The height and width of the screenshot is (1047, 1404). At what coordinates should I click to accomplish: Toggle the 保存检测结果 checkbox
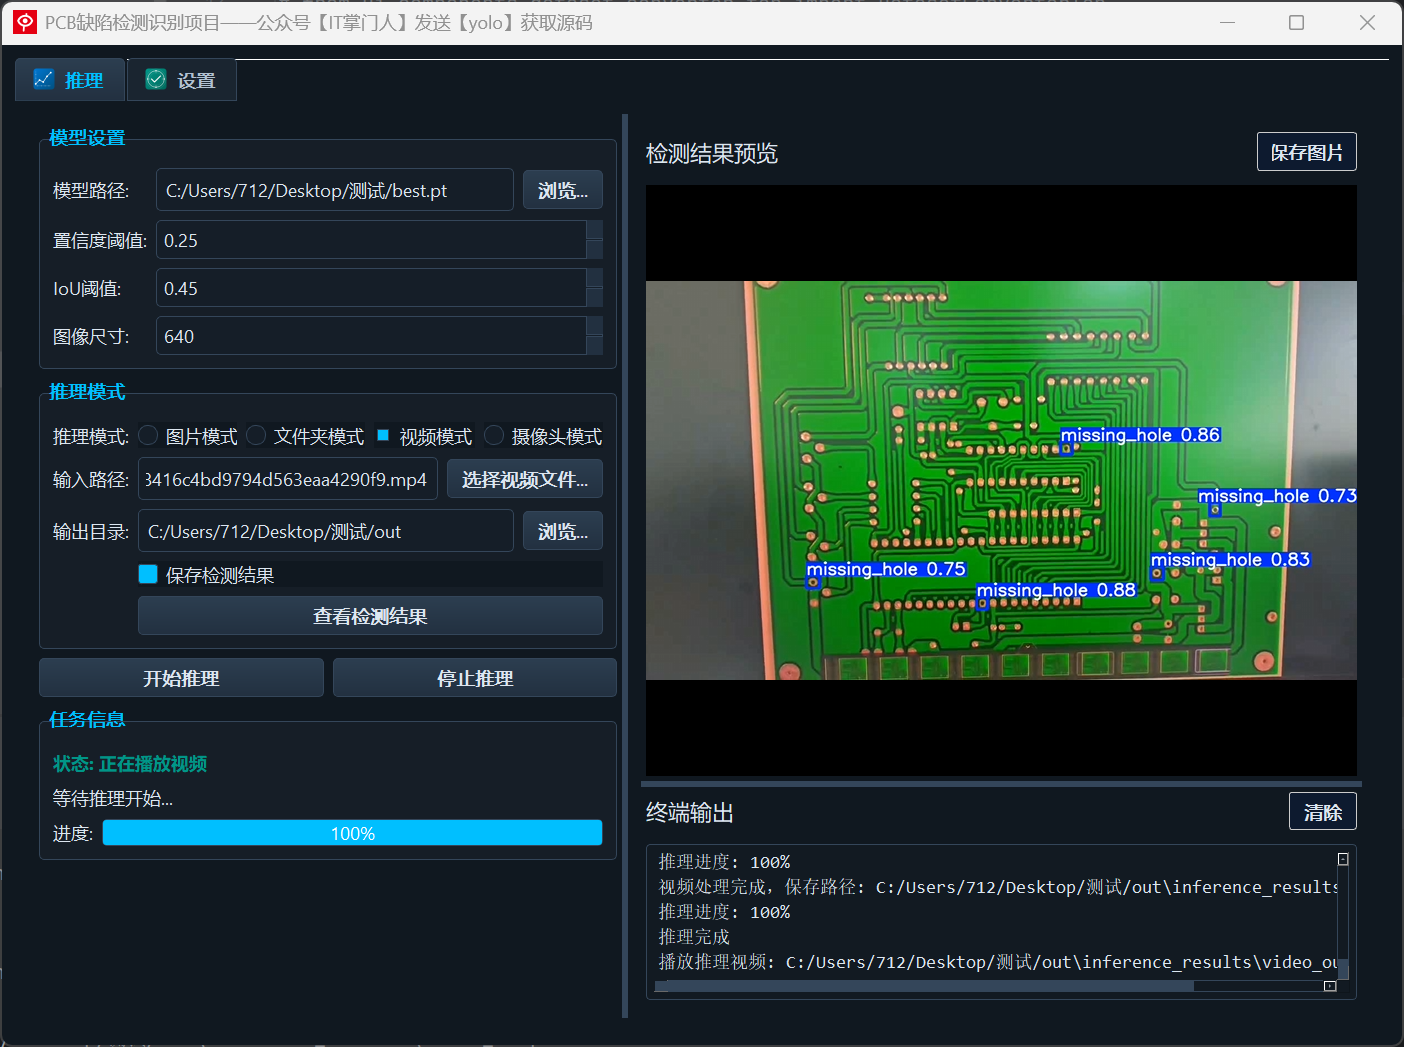[x=148, y=574]
